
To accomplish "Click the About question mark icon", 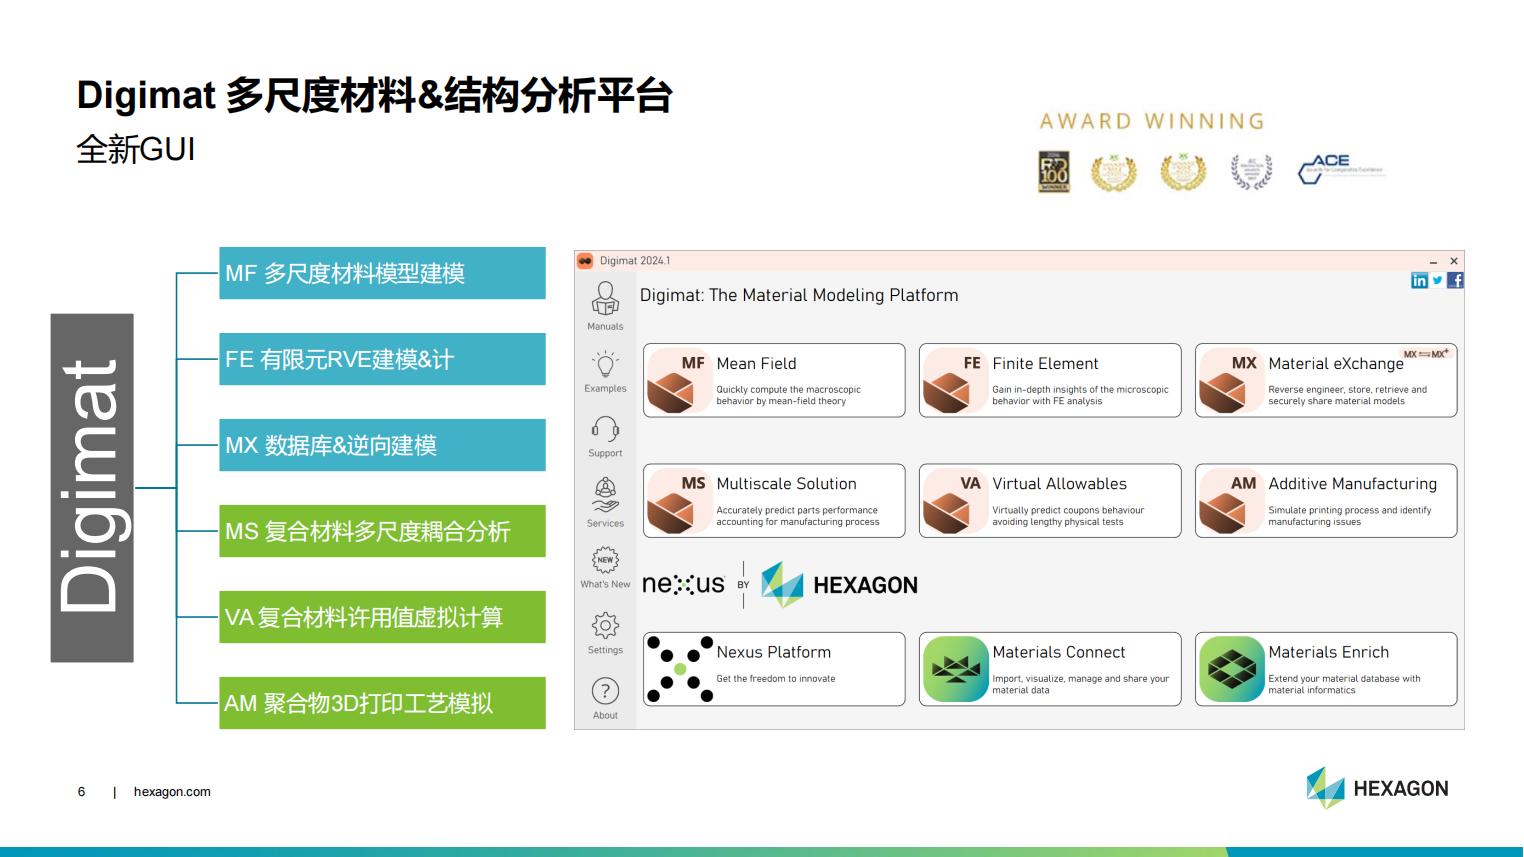I will coord(605,691).
